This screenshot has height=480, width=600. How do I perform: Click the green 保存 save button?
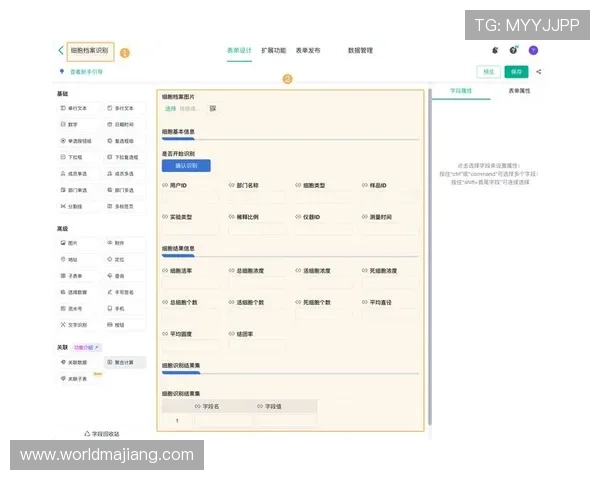(x=516, y=72)
